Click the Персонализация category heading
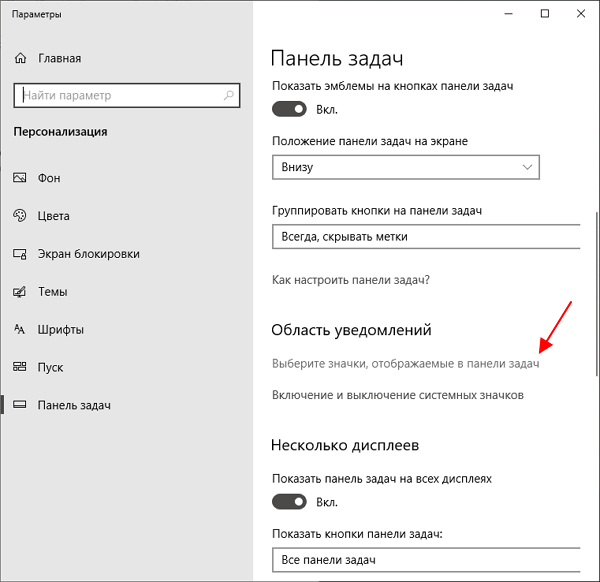This screenshot has width=600, height=582. tap(60, 132)
